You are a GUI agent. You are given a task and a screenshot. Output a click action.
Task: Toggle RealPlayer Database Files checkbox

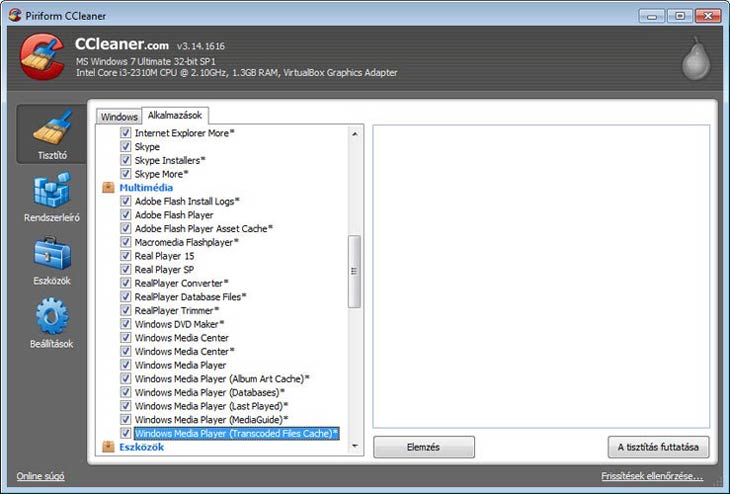(x=125, y=297)
